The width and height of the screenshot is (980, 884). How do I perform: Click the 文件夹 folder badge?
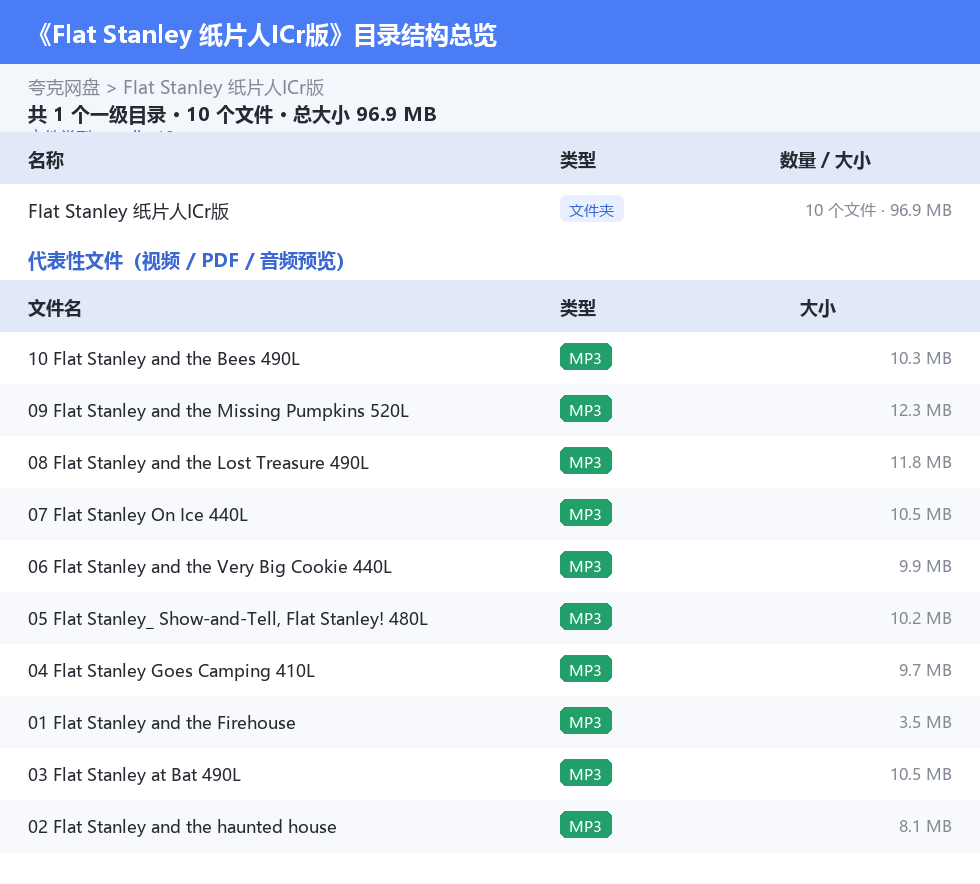tap(591, 210)
